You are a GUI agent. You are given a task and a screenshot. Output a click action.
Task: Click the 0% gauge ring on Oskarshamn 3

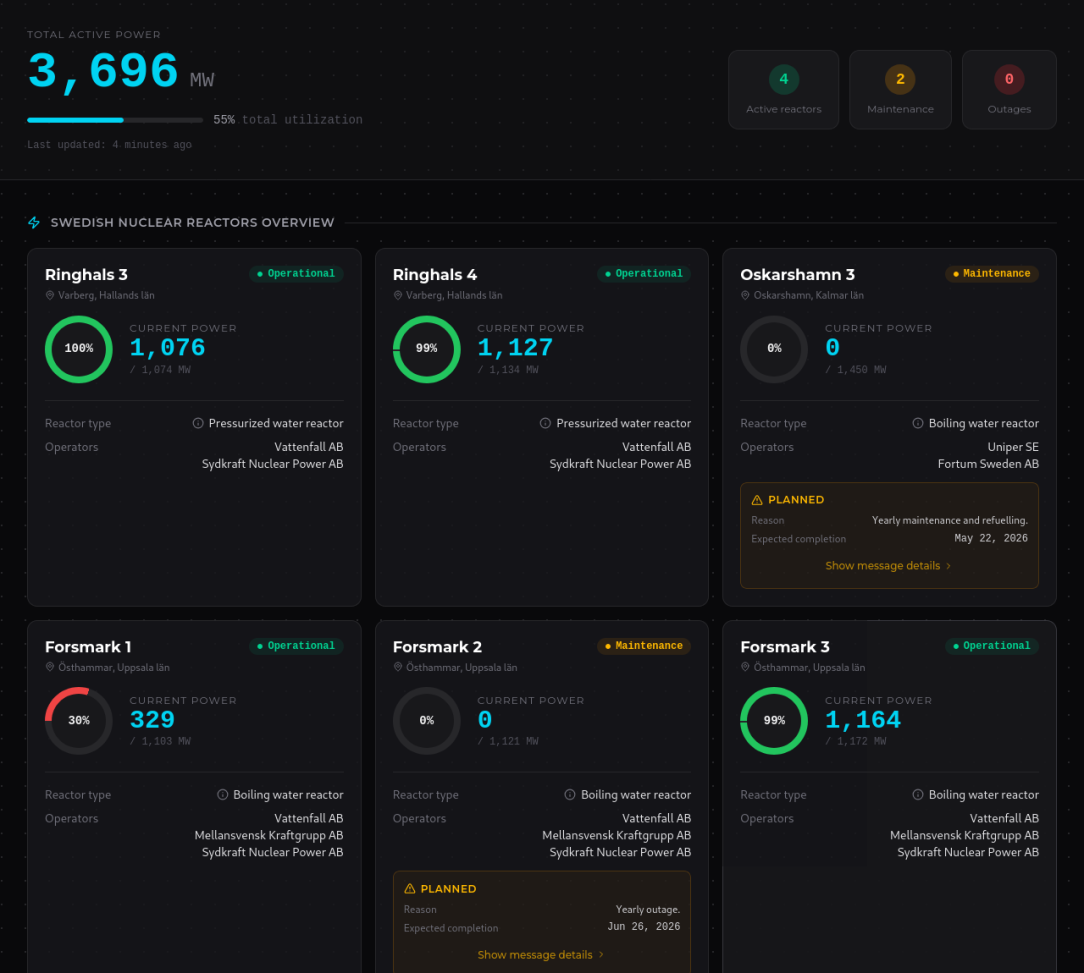tap(774, 349)
